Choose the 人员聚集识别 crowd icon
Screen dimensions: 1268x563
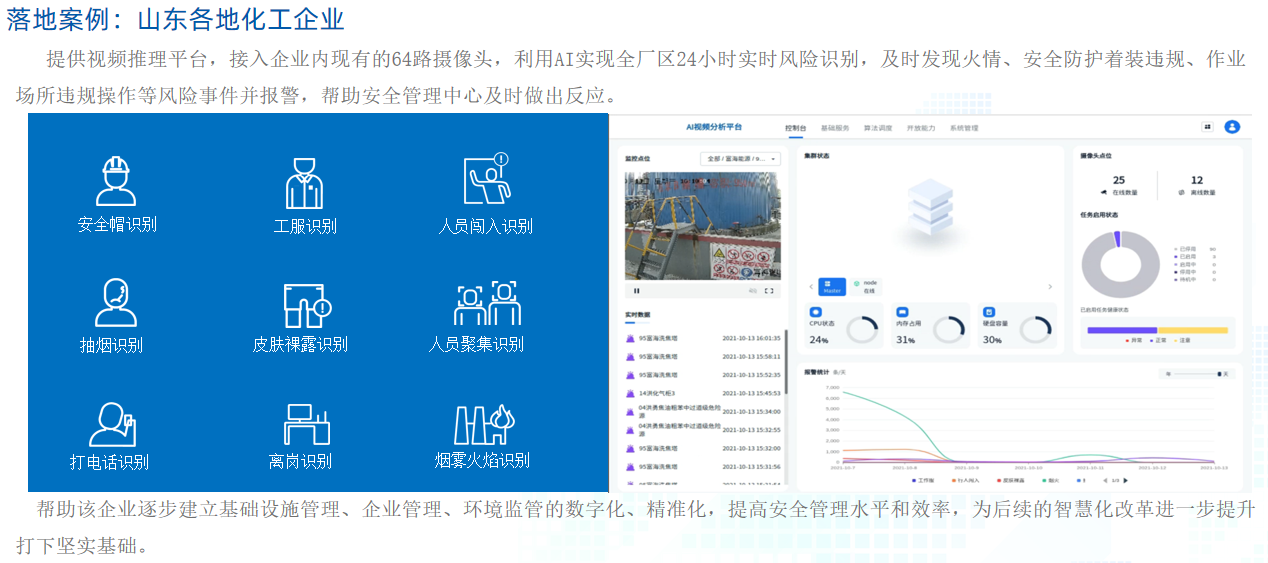[487, 303]
